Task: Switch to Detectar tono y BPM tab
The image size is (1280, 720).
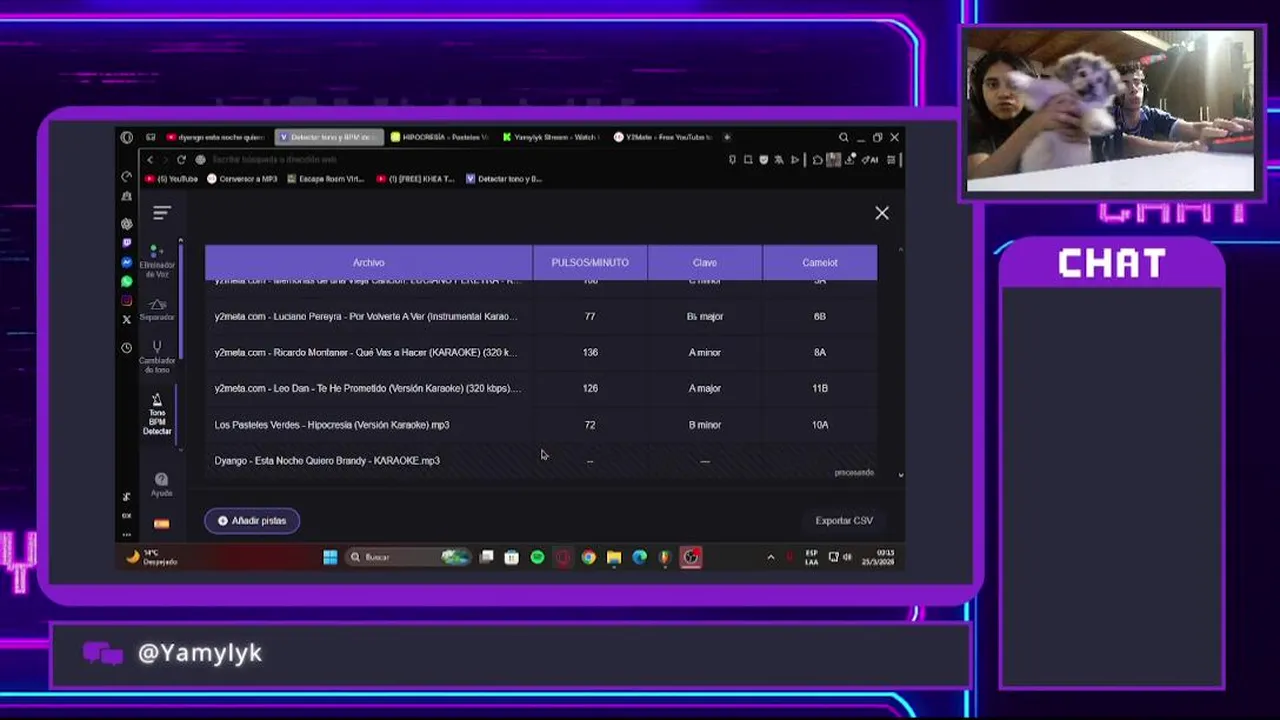Action: [x=329, y=137]
